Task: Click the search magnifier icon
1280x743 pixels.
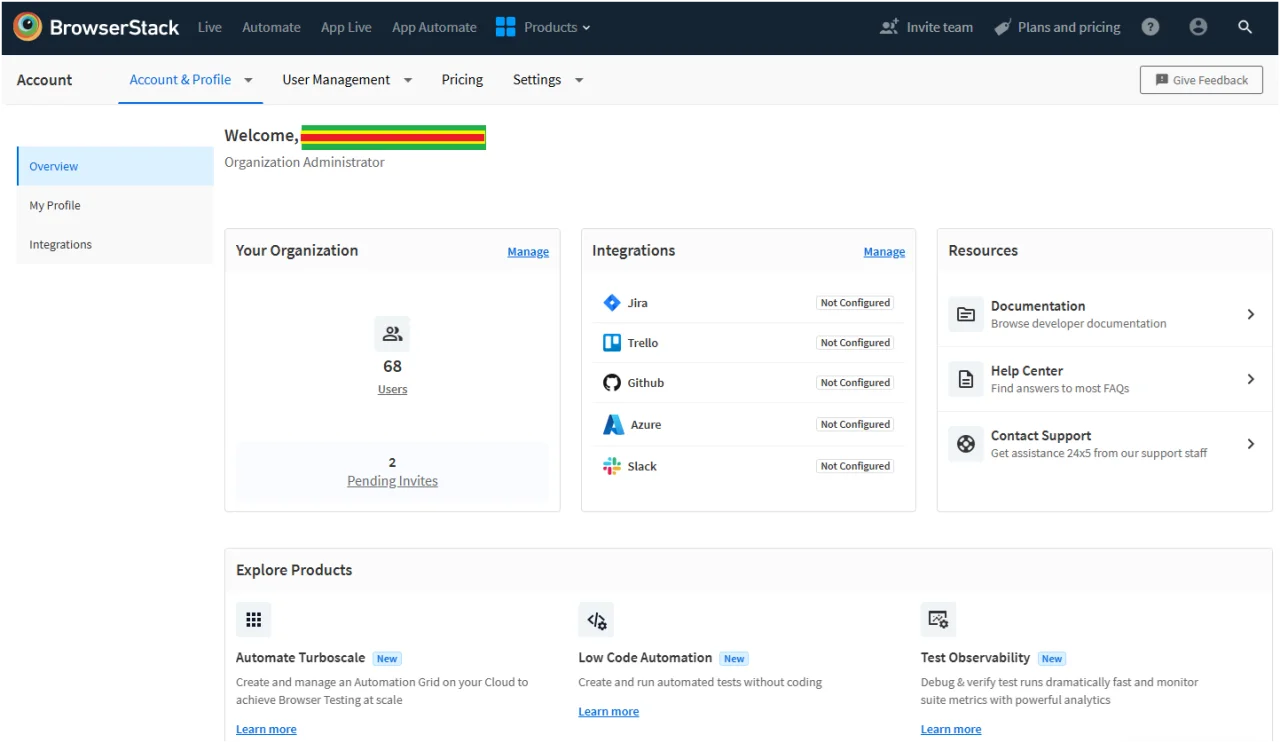Action: [1245, 27]
